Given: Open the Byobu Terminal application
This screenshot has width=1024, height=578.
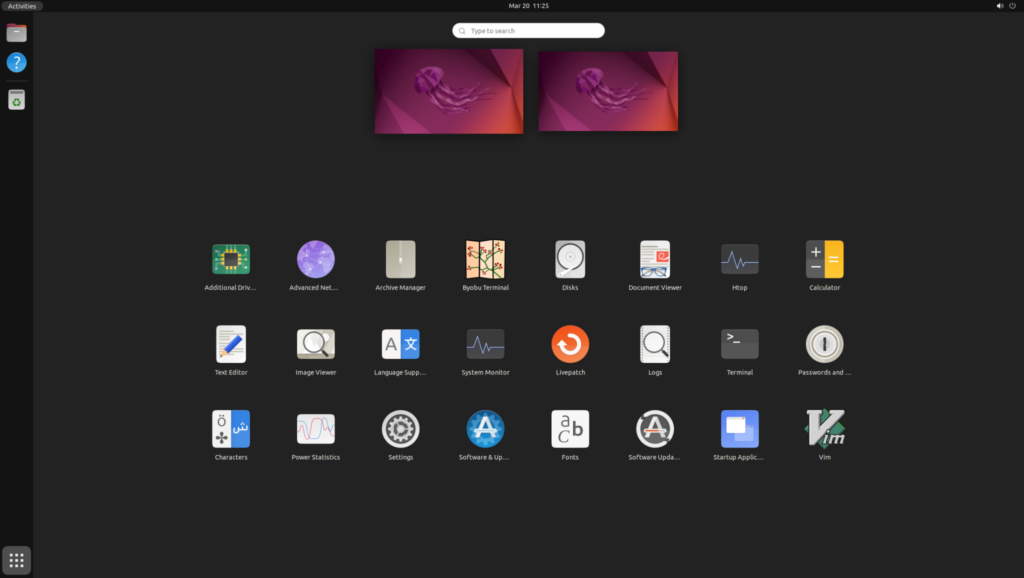Looking at the screenshot, I should (485, 258).
